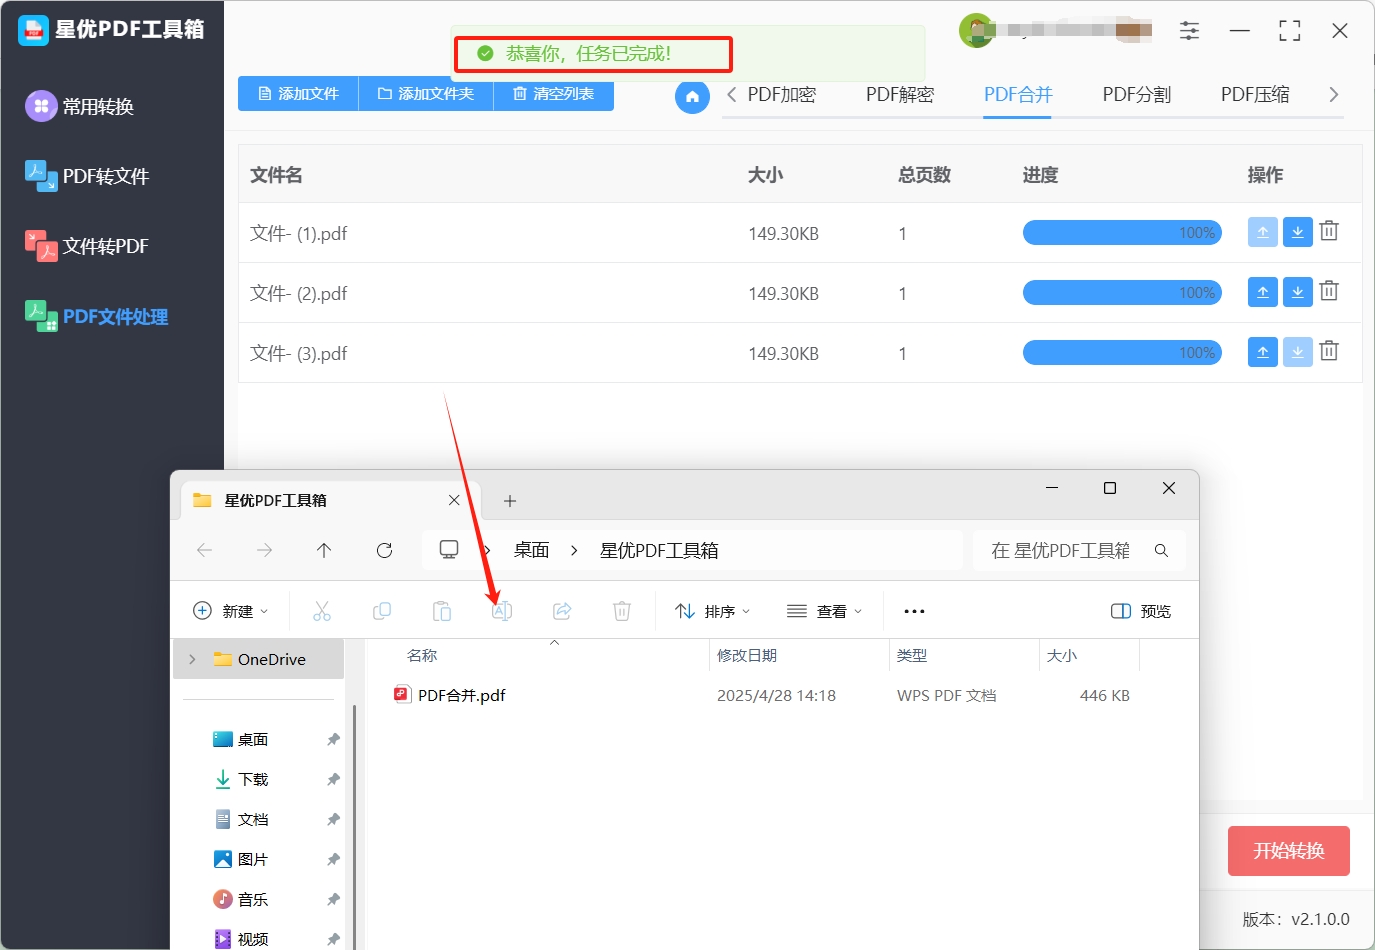Click progress bar of 文件- (1).pdf
1375x950 pixels.
(x=1122, y=233)
